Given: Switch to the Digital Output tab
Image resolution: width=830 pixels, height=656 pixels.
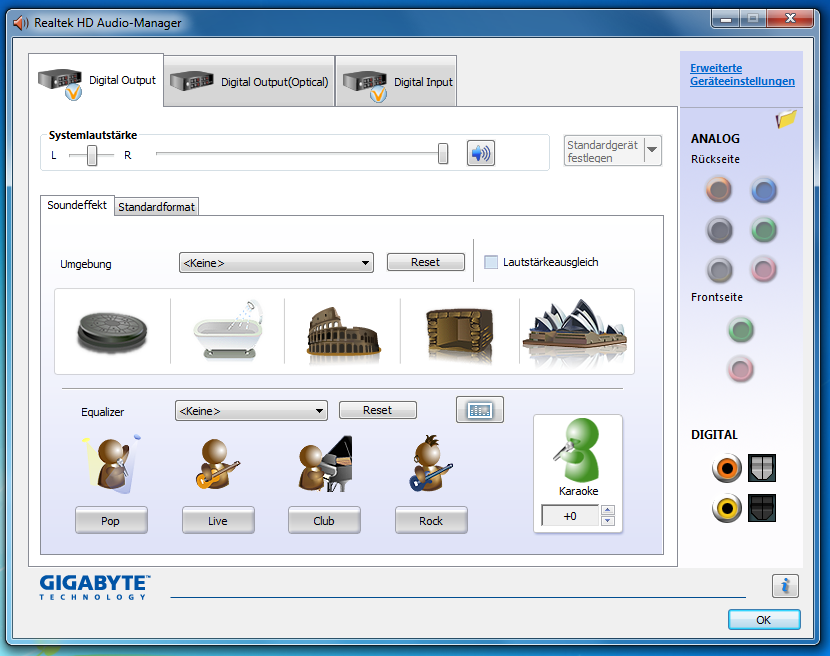Looking at the screenshot, I should click(x=96, y=81).
